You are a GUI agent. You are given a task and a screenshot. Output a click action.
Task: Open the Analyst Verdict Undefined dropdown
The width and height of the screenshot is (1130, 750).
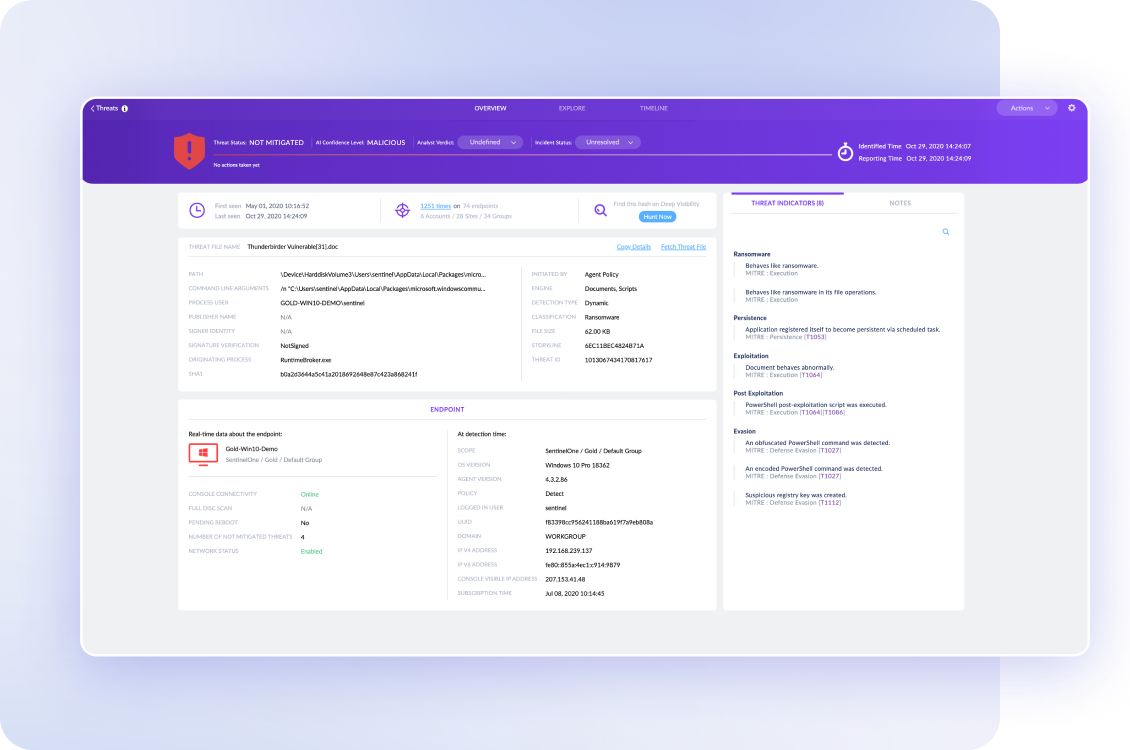coord(490,142)
